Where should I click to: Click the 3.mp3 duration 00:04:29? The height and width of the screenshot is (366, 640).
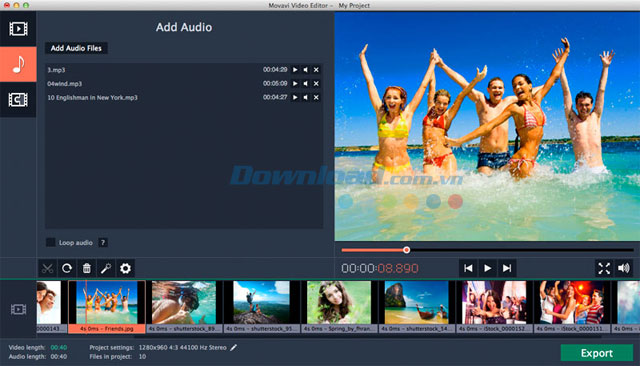(x=275, y=70)
